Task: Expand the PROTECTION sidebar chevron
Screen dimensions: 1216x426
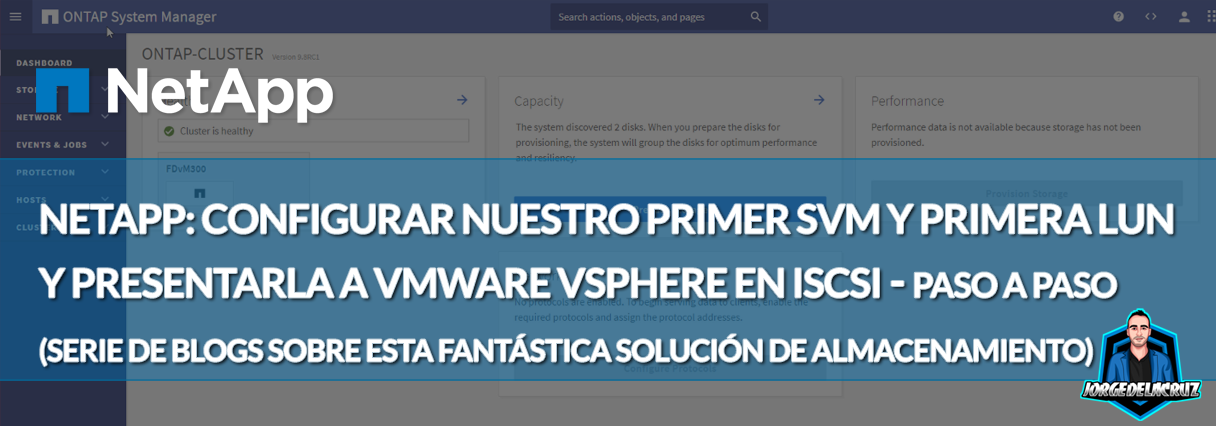Action: 105,172
